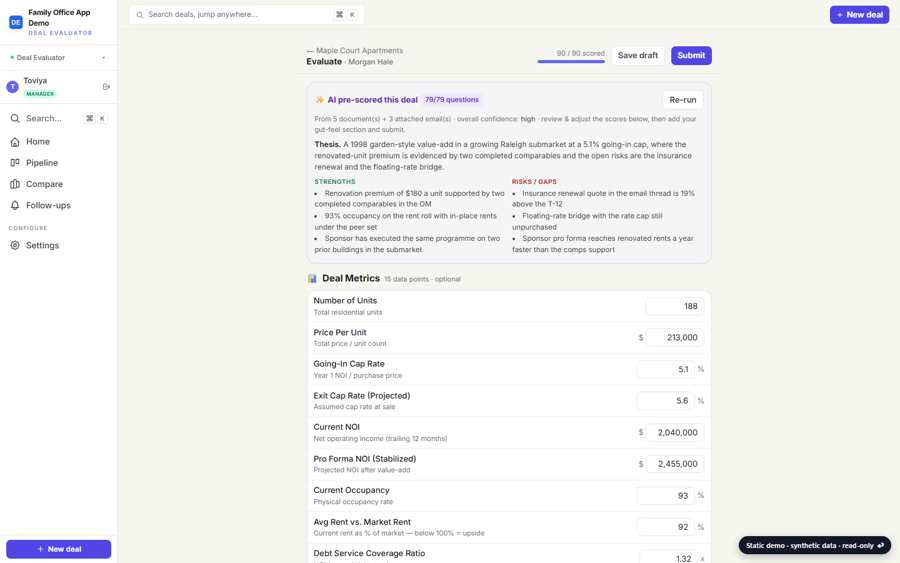
Task: Click the Deal Metrics chart icon
Action: pyautogui.click(x=312, y=278)
